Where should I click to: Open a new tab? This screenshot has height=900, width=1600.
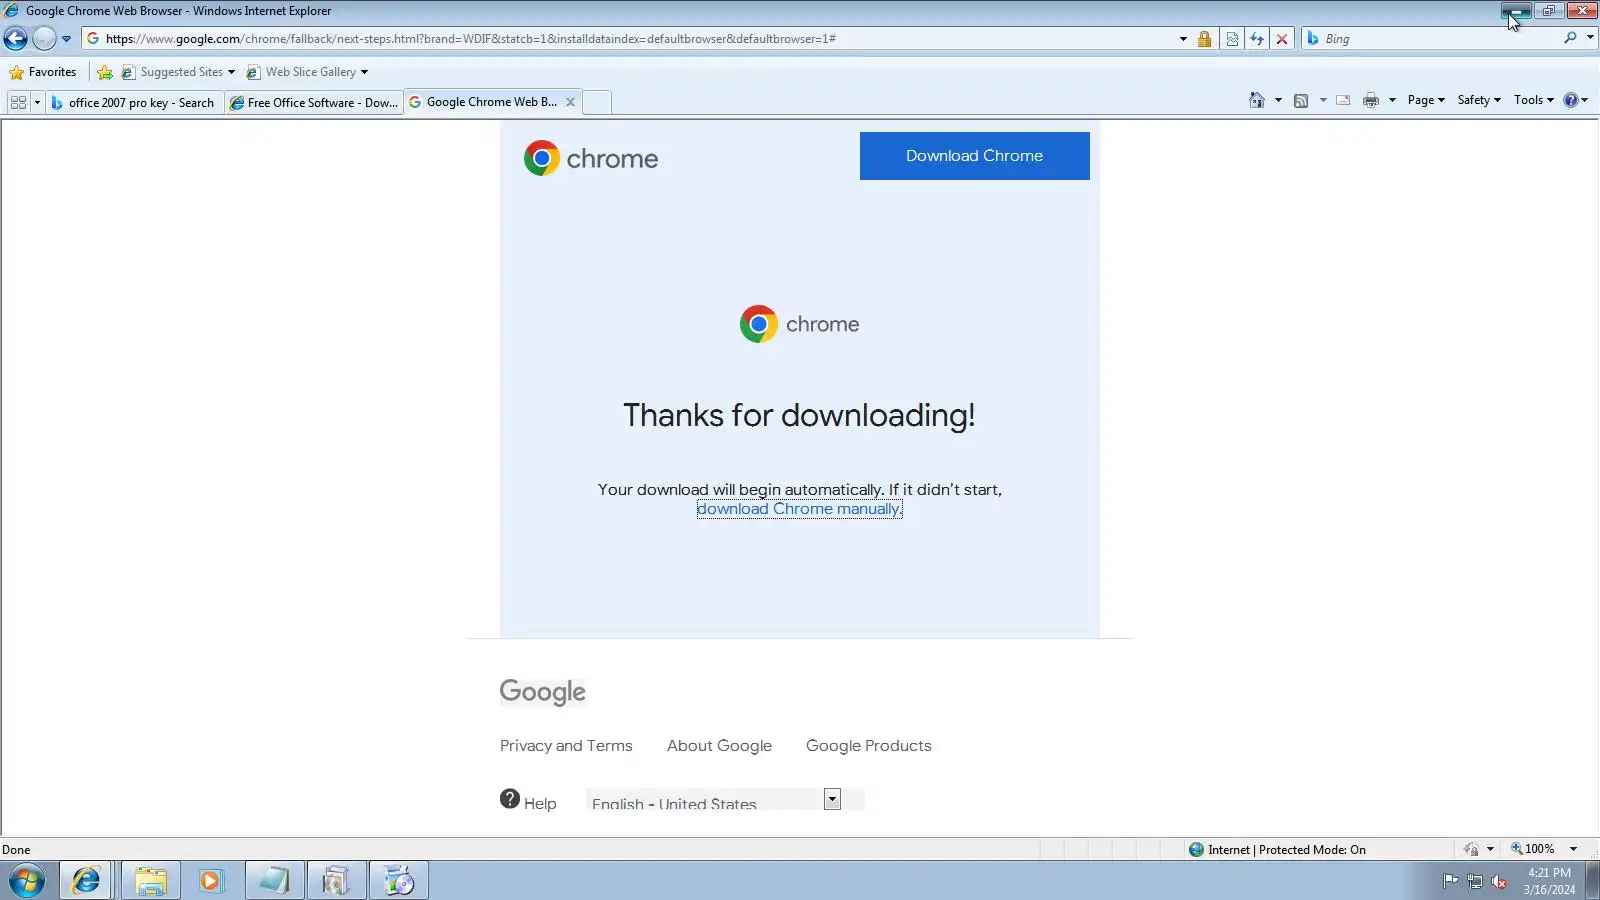(x=597, y=102)
